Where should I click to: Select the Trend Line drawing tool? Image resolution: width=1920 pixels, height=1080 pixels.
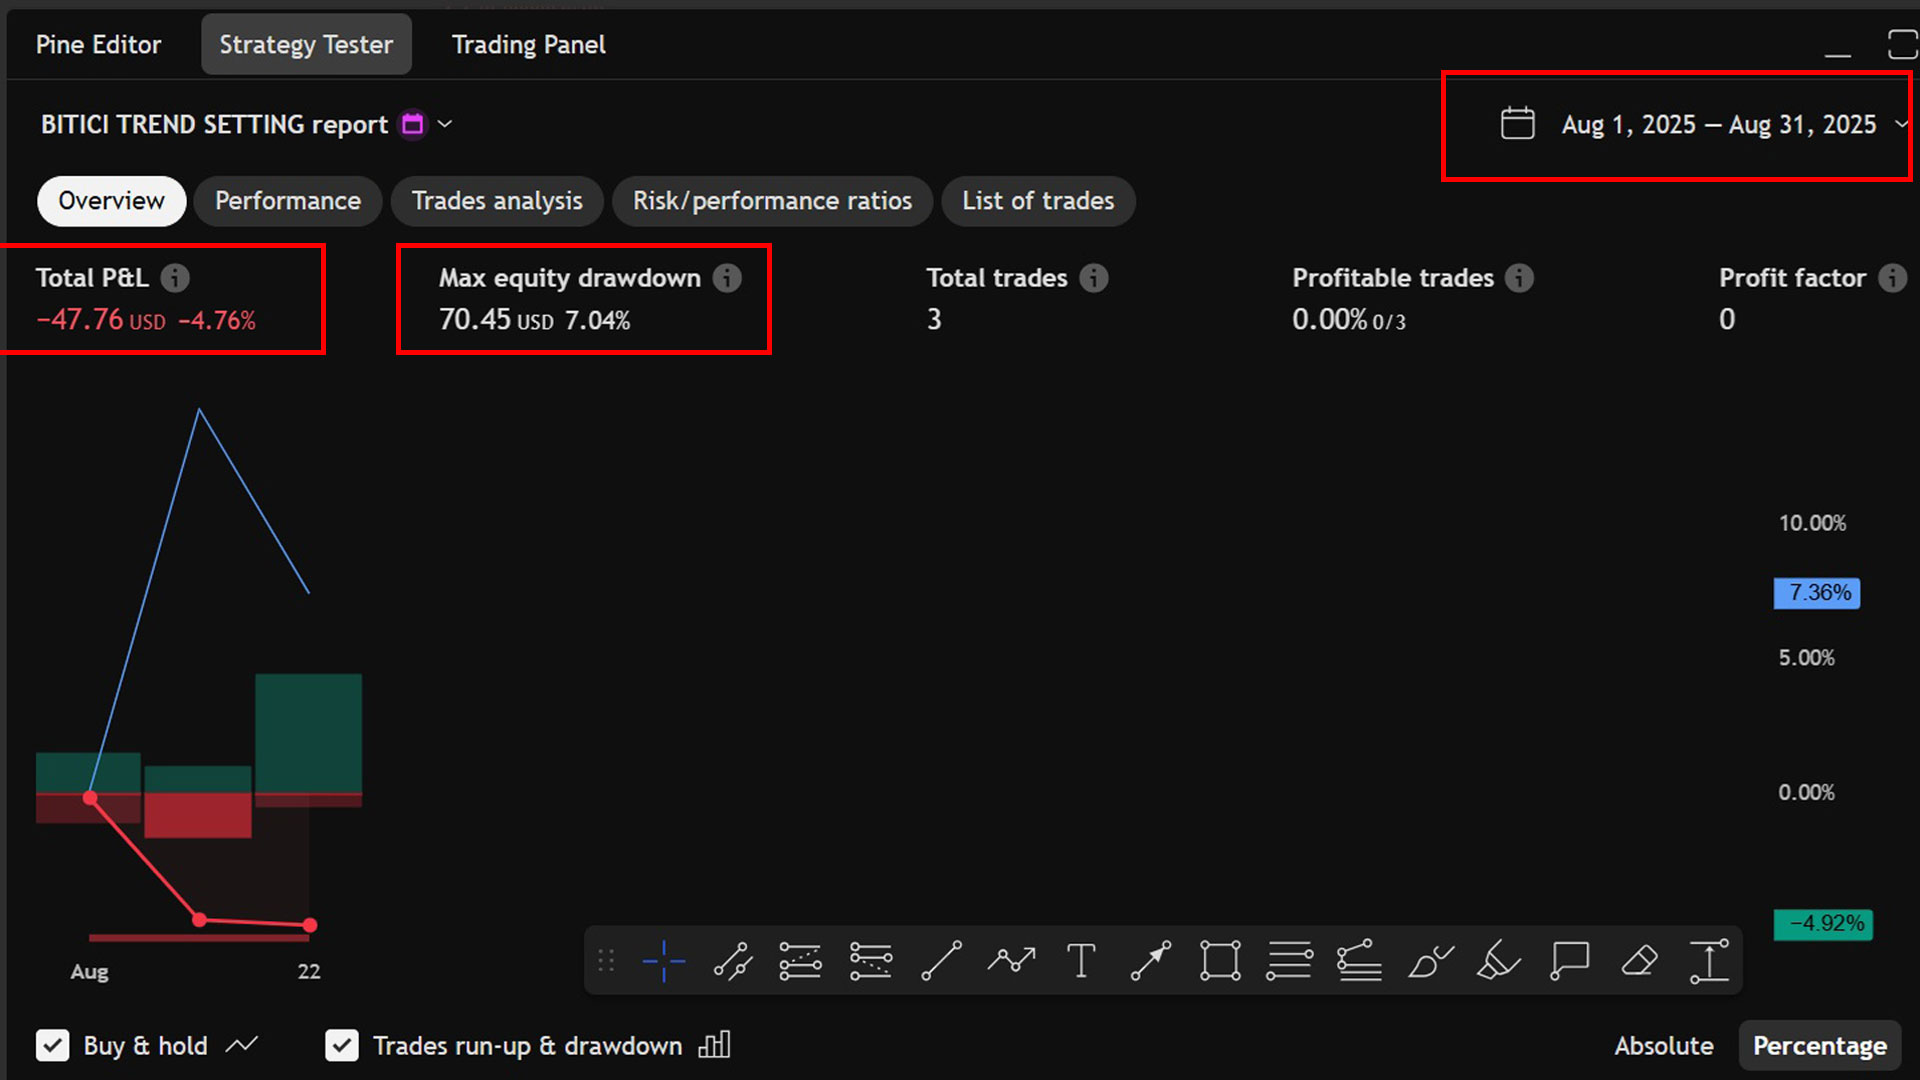point(941,960)
